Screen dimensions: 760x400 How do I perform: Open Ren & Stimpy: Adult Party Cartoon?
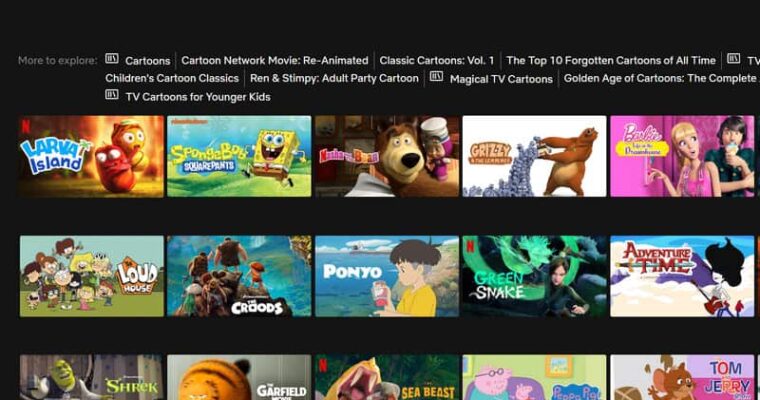334,79
